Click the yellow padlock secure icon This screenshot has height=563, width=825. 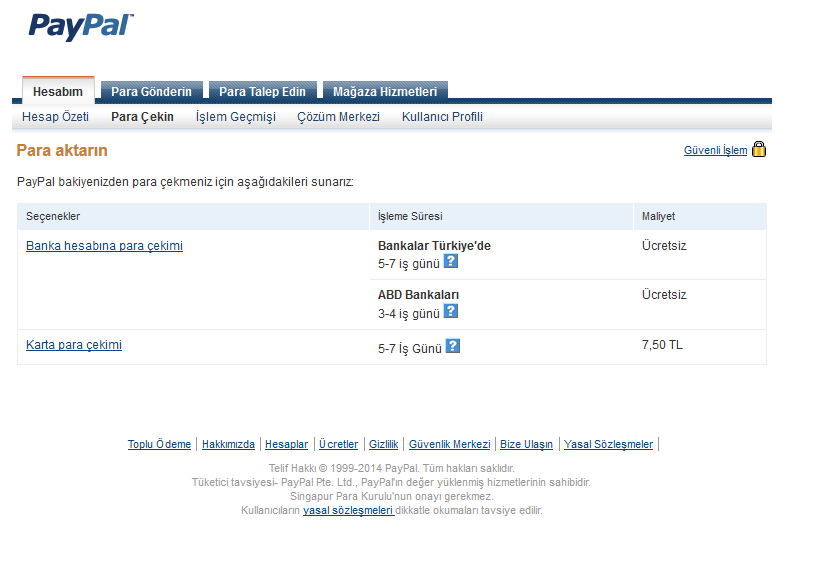coord(759,149)
